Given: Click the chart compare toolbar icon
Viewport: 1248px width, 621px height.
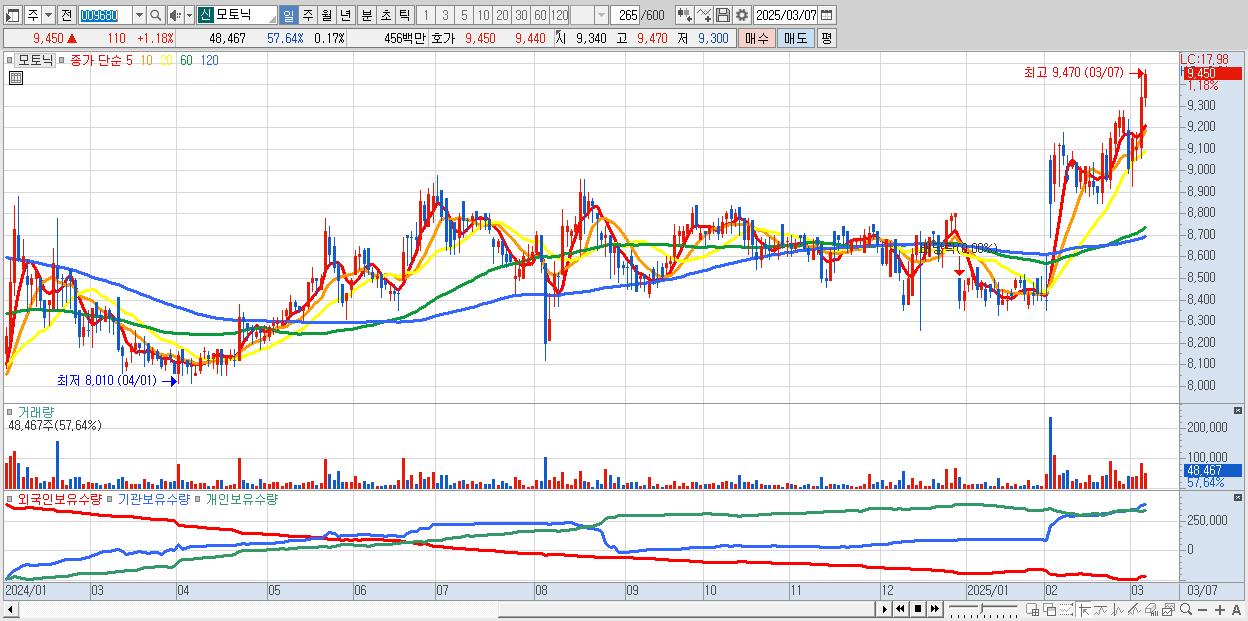Looking at the screenshot, I should tap(685, 15).
